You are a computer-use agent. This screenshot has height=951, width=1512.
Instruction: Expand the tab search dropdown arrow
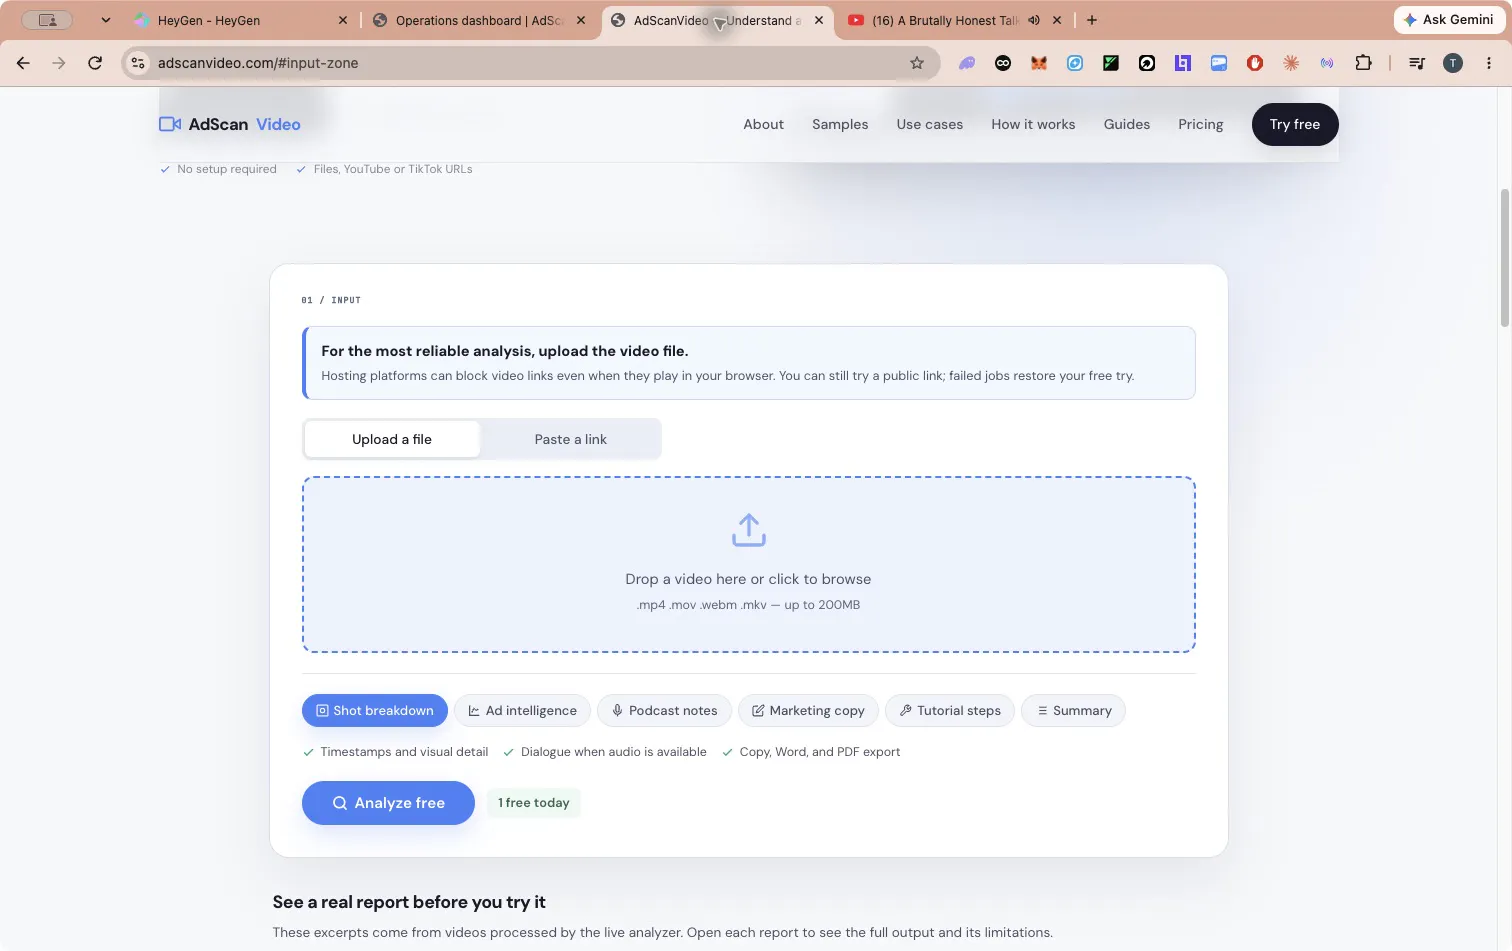(105, 20)
